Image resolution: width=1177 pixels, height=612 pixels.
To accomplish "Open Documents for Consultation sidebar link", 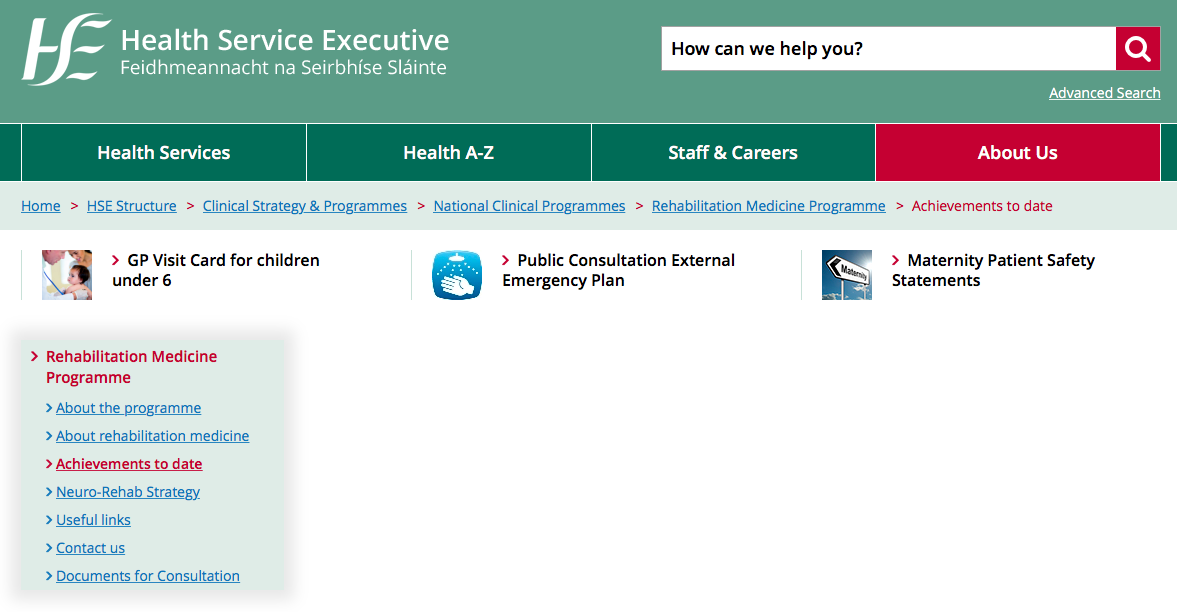I will (x=148, y=576).
